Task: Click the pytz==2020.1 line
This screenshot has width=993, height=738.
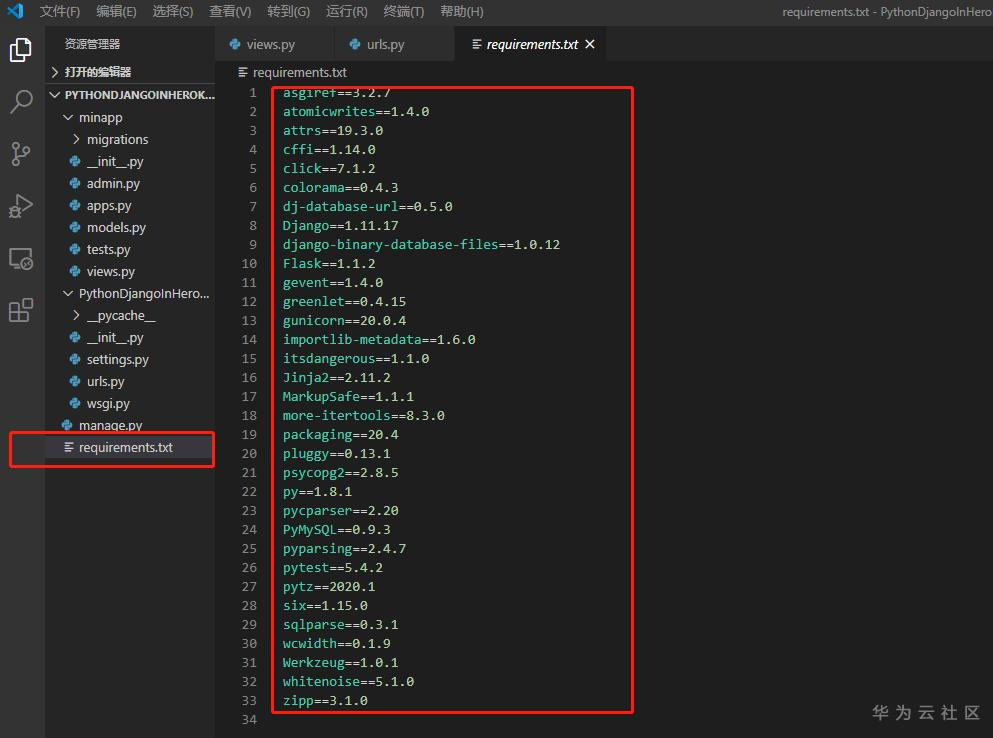Action: pyautogui.click(x=329, y=587)
